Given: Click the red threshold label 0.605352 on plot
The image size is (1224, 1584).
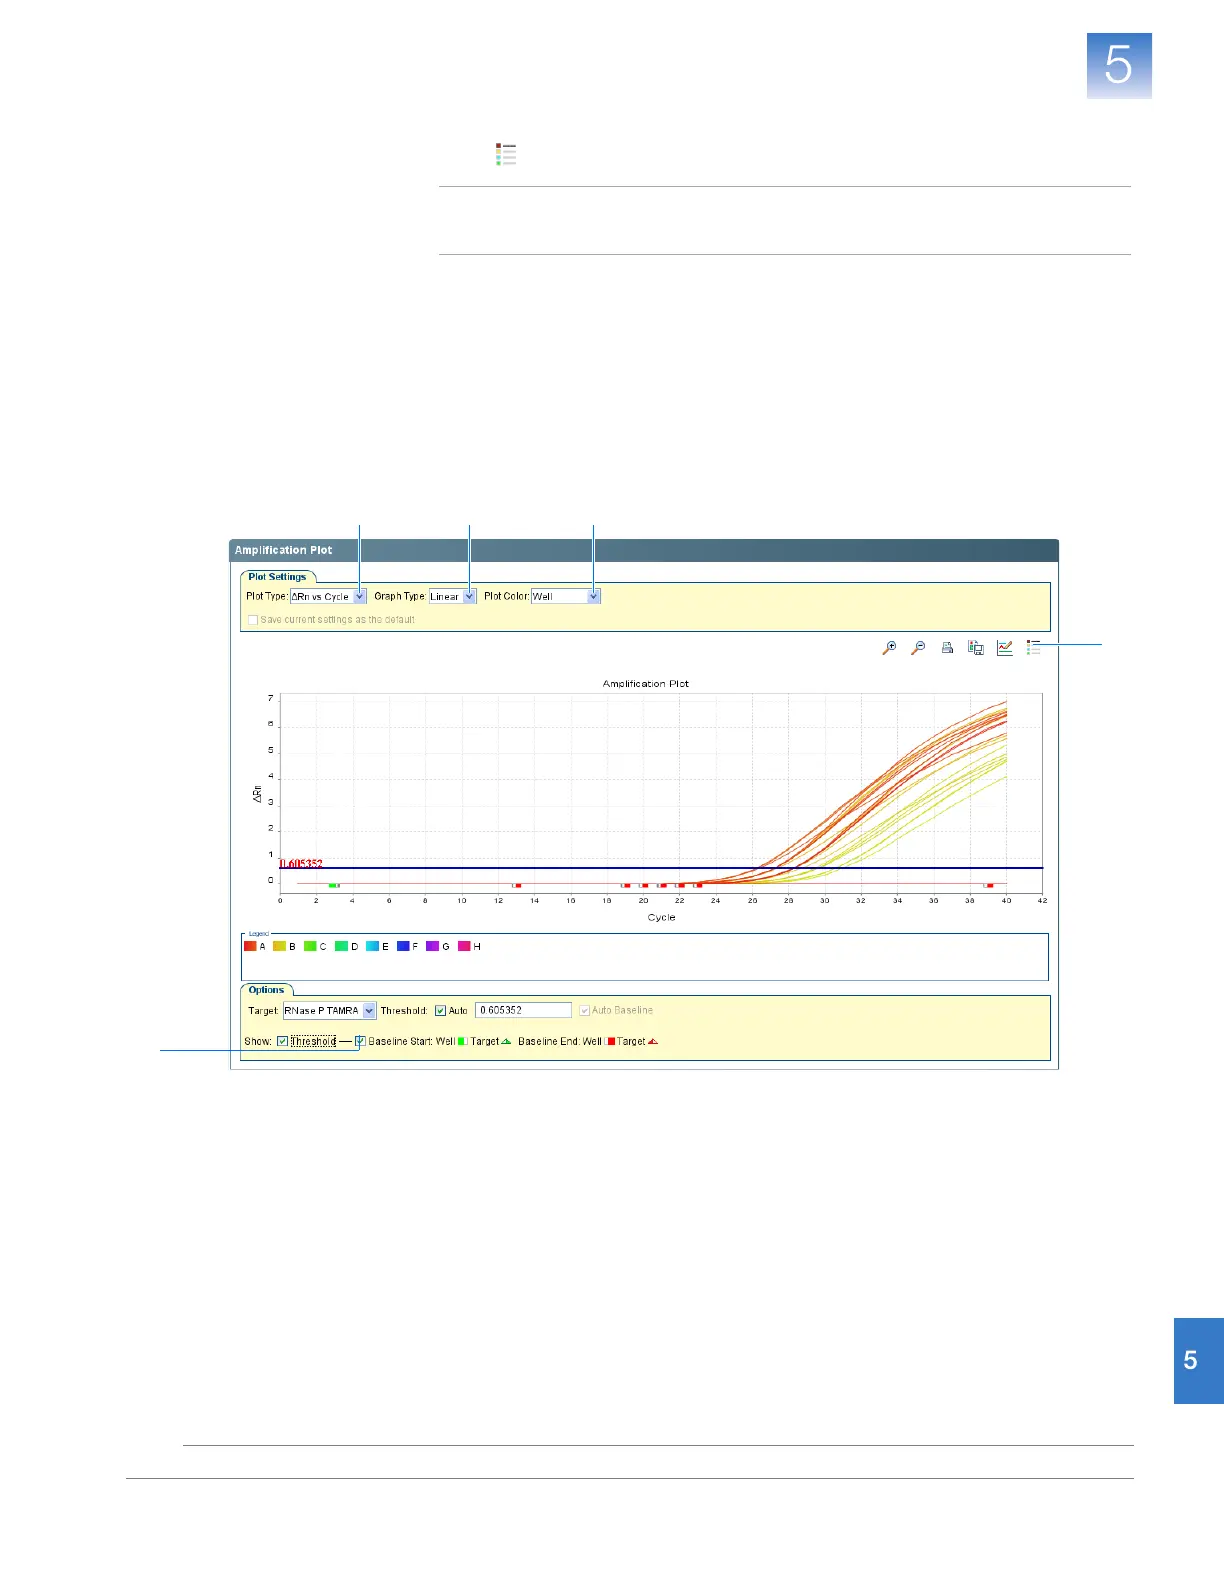Looking at the screenshot, I should pos(301,863).
